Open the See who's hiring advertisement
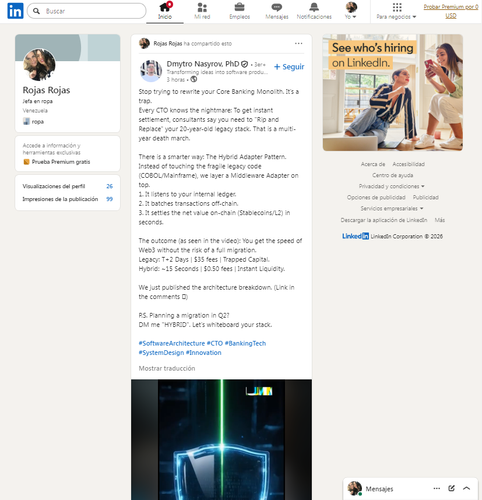This screenshot has height=500, width=482. (393, 92)
